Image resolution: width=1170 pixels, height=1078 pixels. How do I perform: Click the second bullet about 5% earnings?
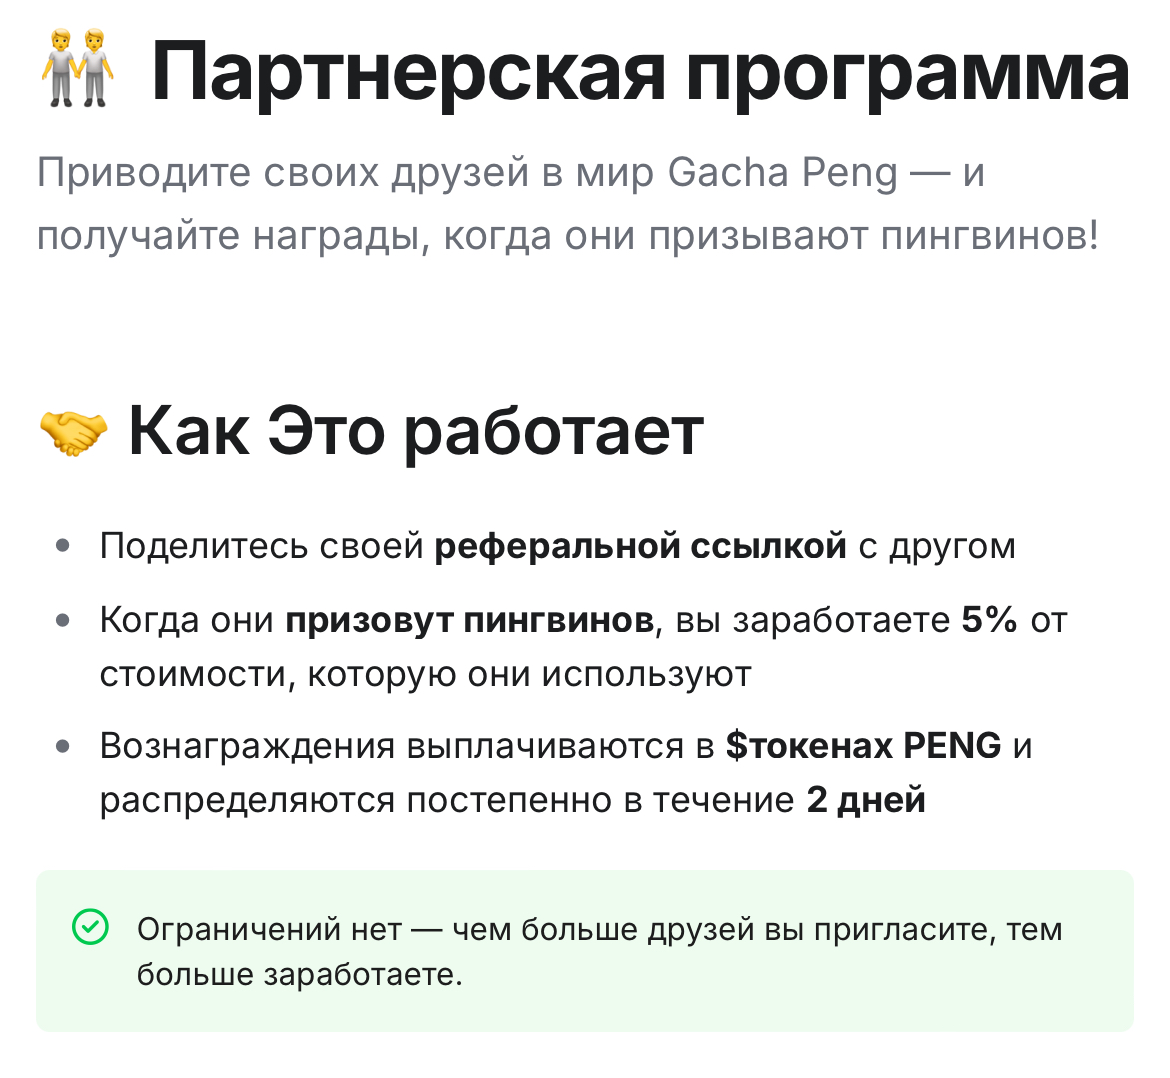(x=584, y=647)
